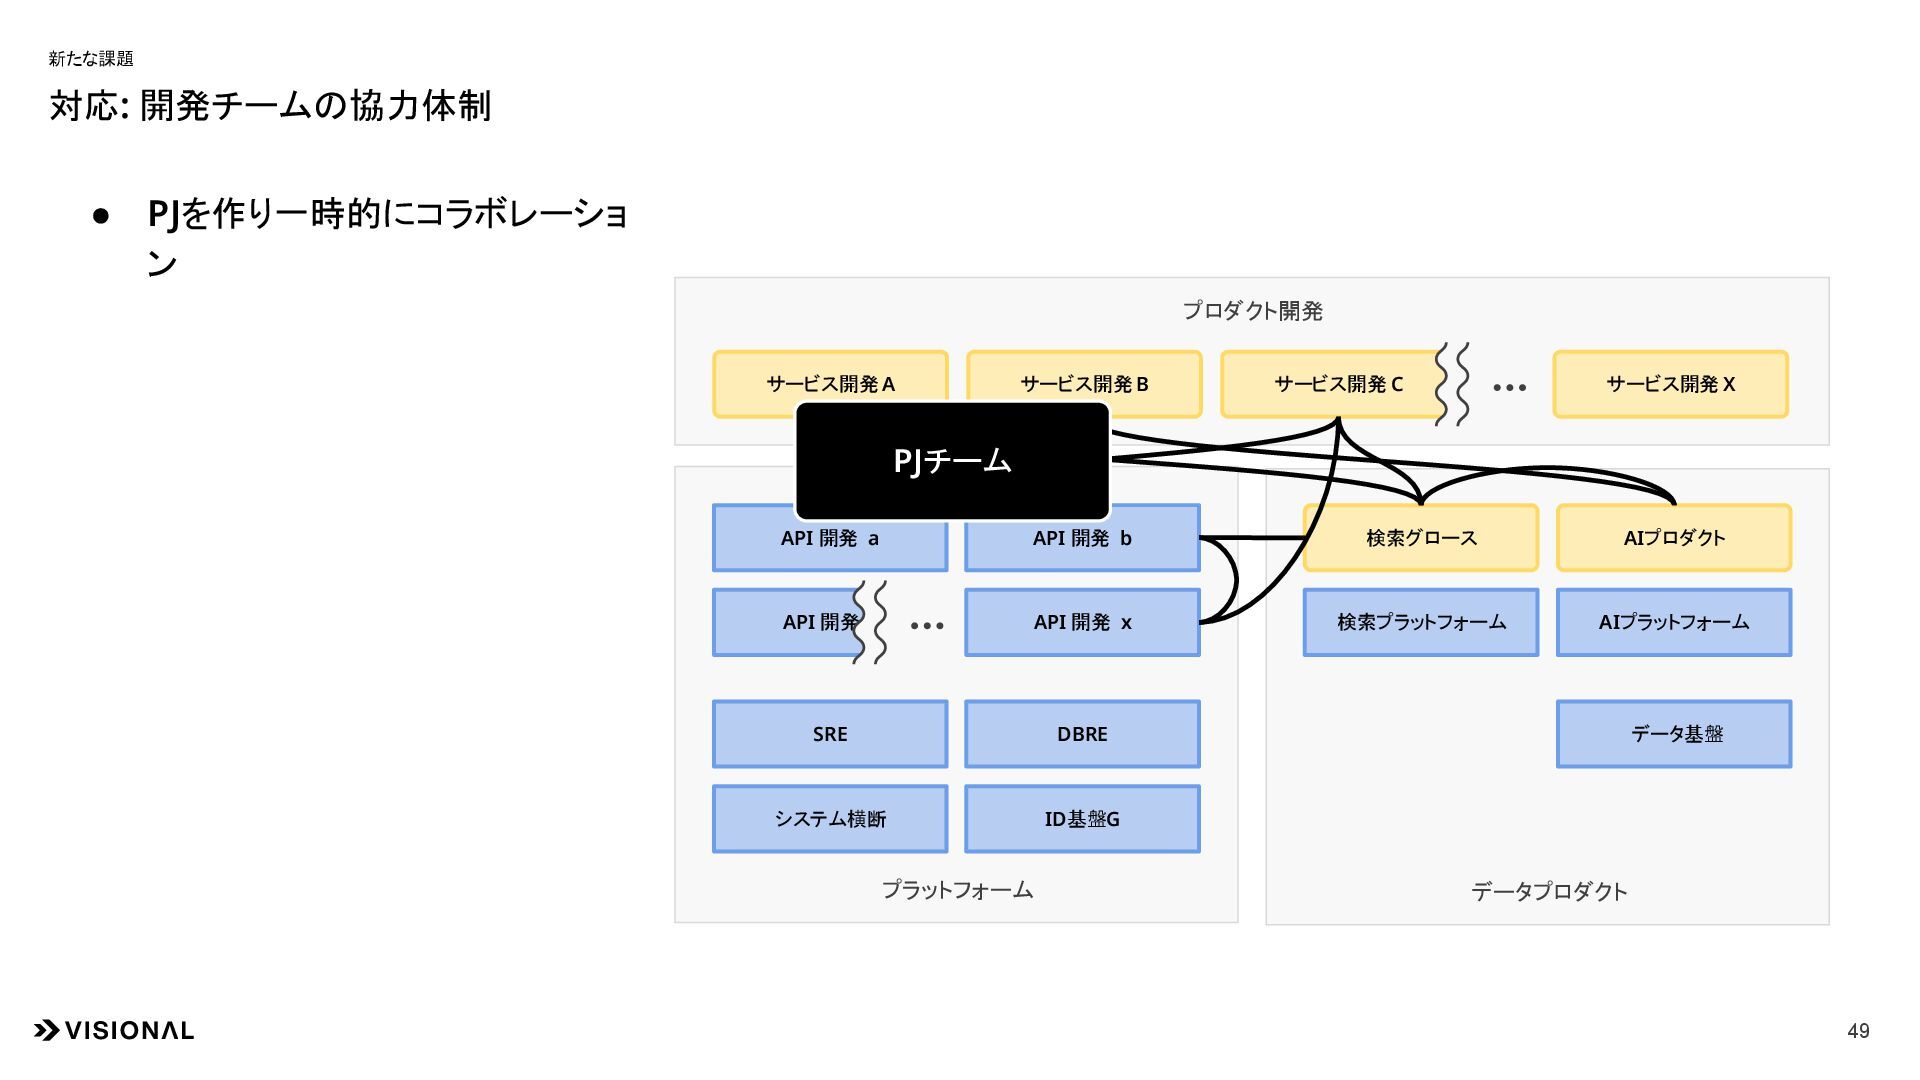Select the システム横断 box
The image size is (1920, 1080).
point(830,819)
